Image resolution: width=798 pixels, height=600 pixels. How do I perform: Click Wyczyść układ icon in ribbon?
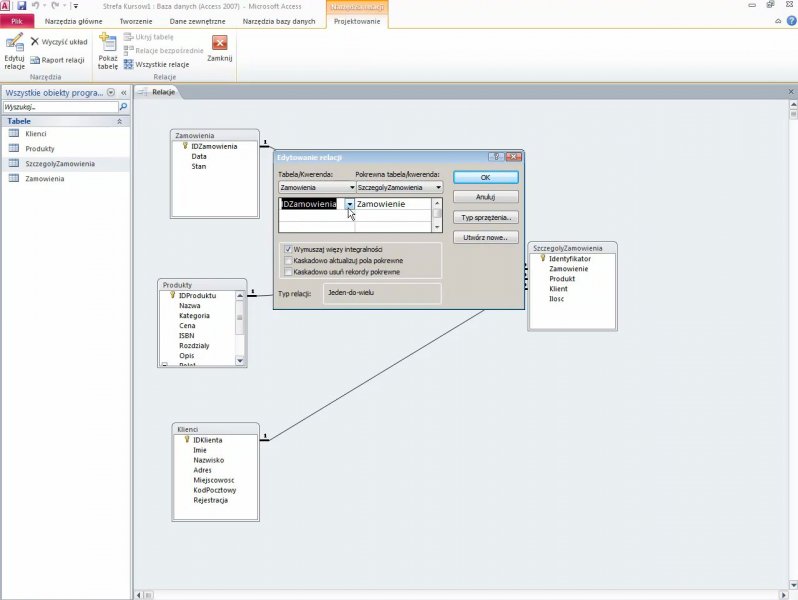pyautogui.click(x=35, y=42)
